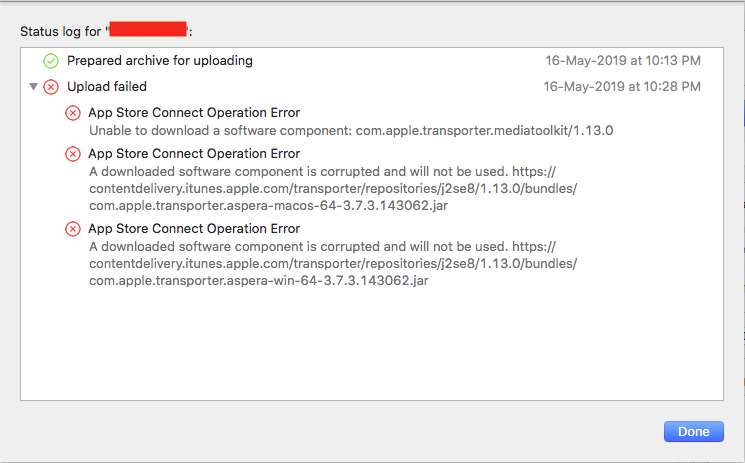
Task: Select the error heading above aspera-macos message
Action: pos(194,154)
